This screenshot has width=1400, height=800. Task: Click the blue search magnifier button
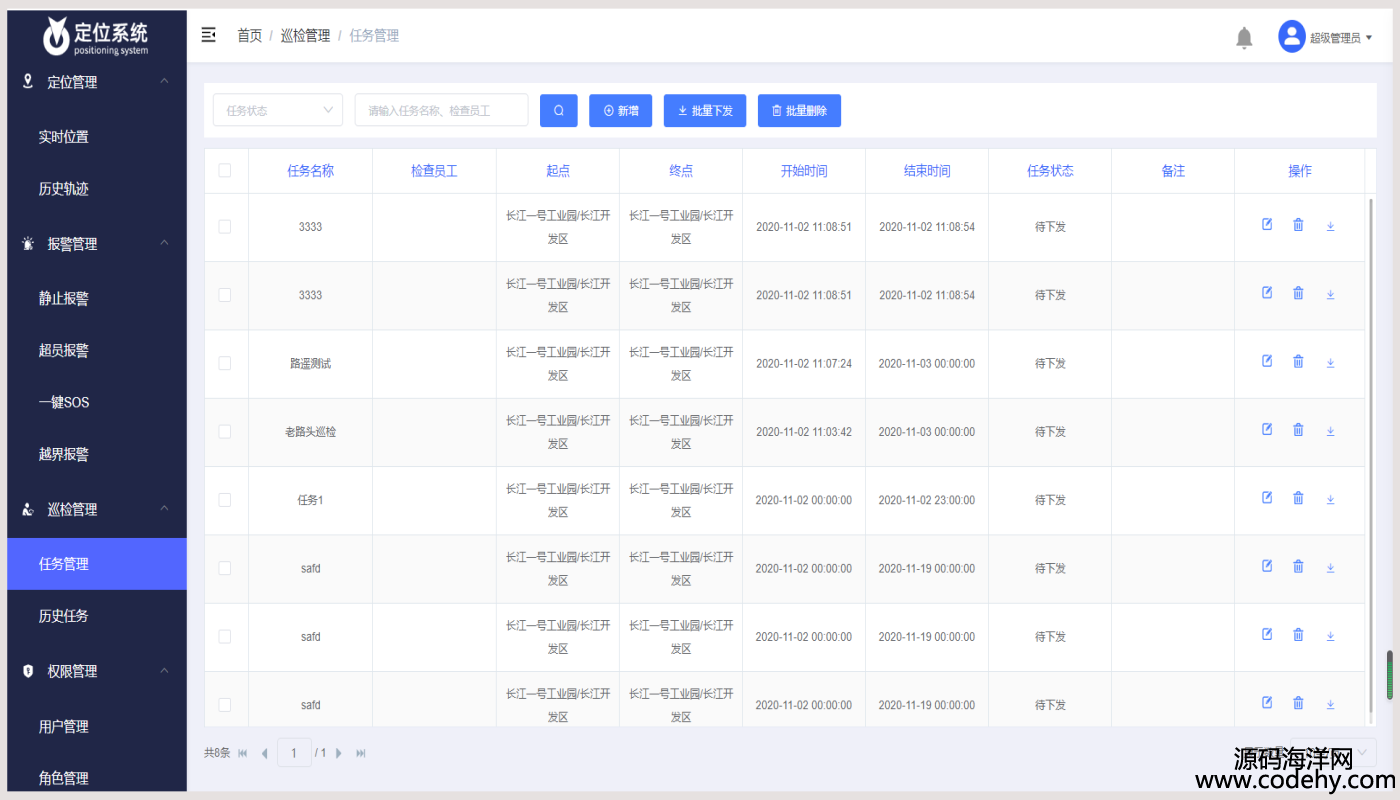pos(559,111)
